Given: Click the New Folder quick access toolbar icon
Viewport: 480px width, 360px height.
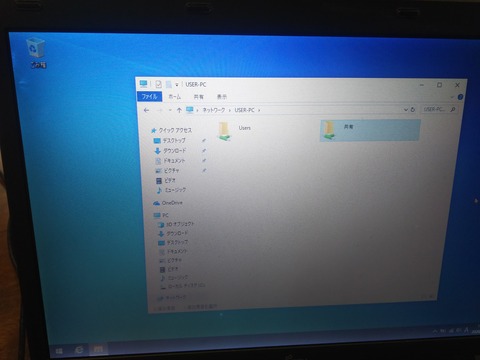Looking at the screenshot, I should pyautogui.click(x=169, y=84).
